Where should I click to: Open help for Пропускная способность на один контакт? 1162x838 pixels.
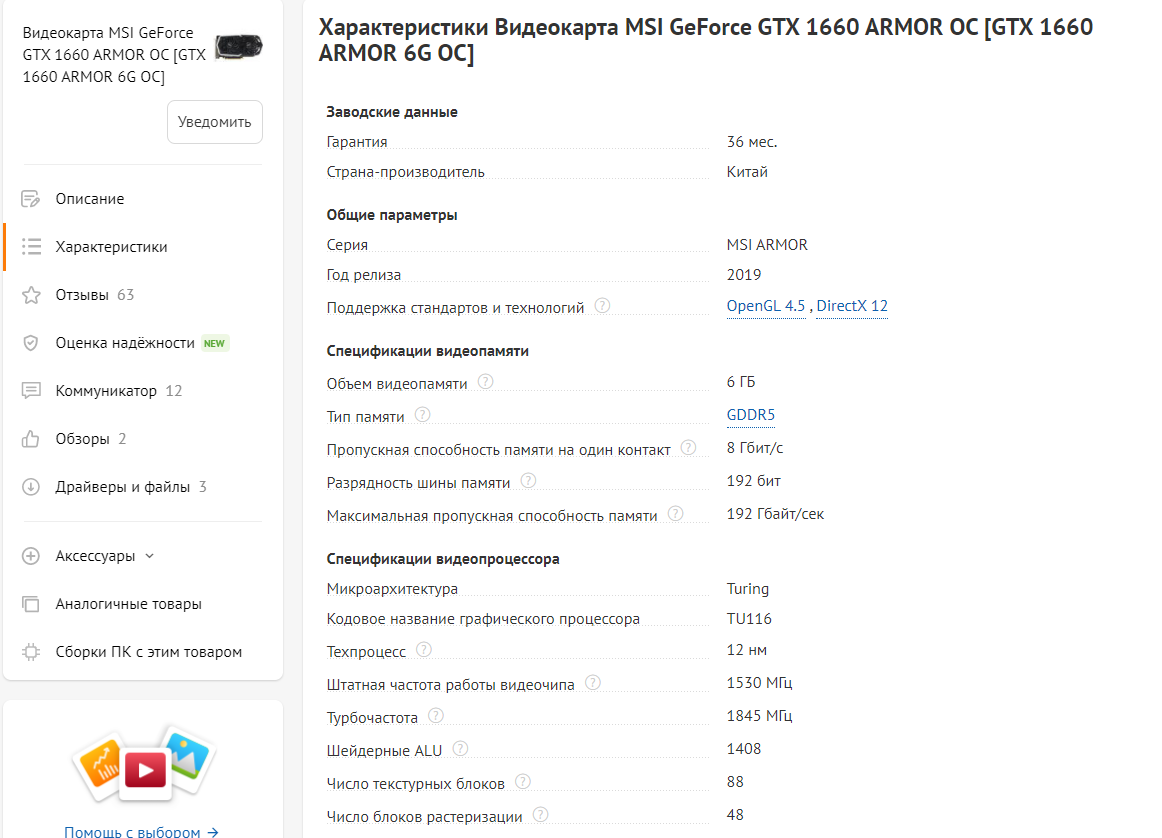tap(688, 448)
